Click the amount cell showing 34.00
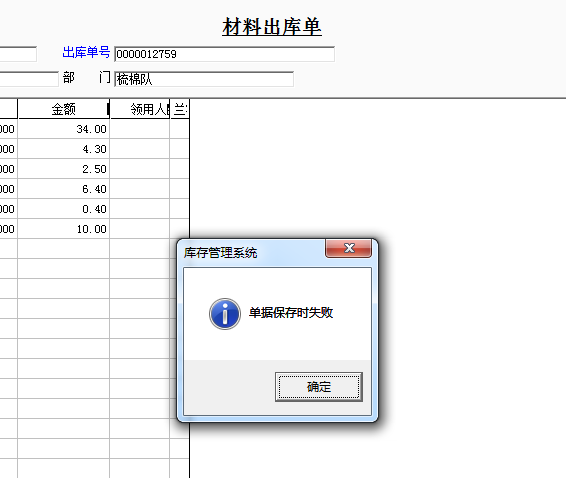The width and height of the screenshot is (566, 478). [x=64, y=129]
